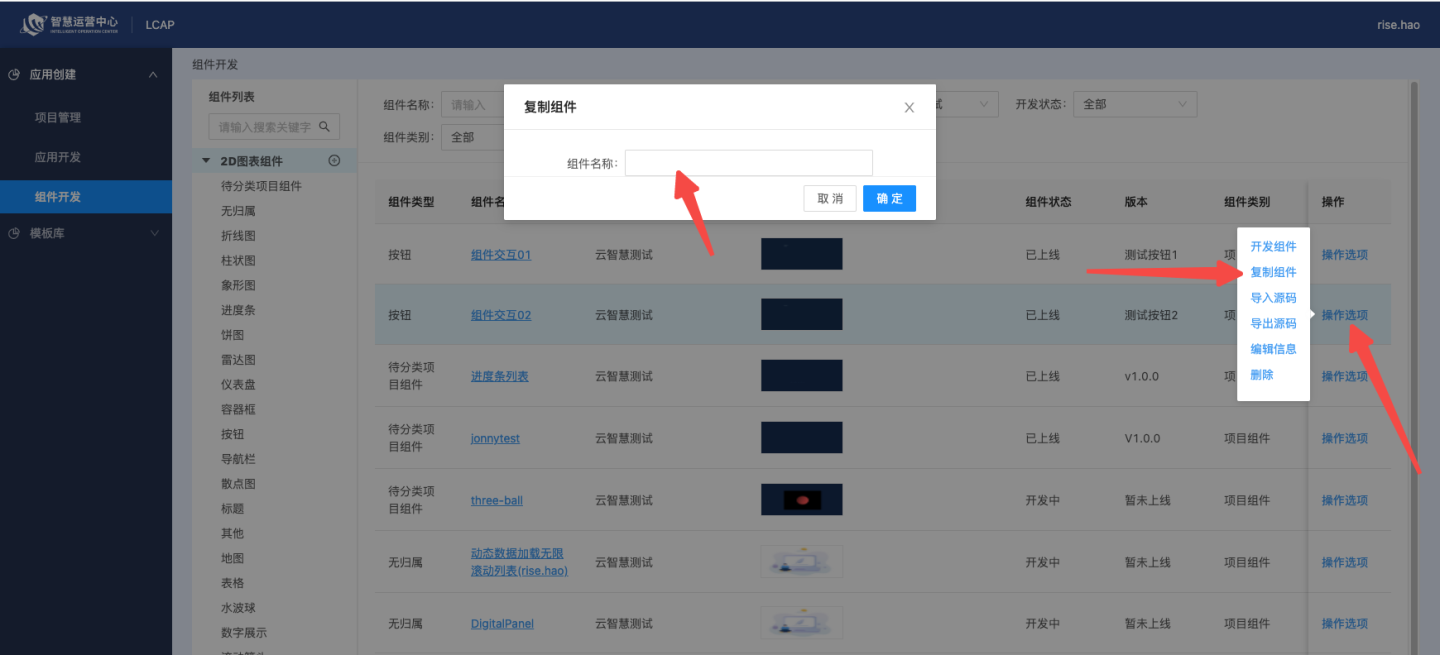The width and height of the screenshot is (1440, 655).
Task: Collapse the 2D图表组件 tree triangle
Action: [206, 160]
